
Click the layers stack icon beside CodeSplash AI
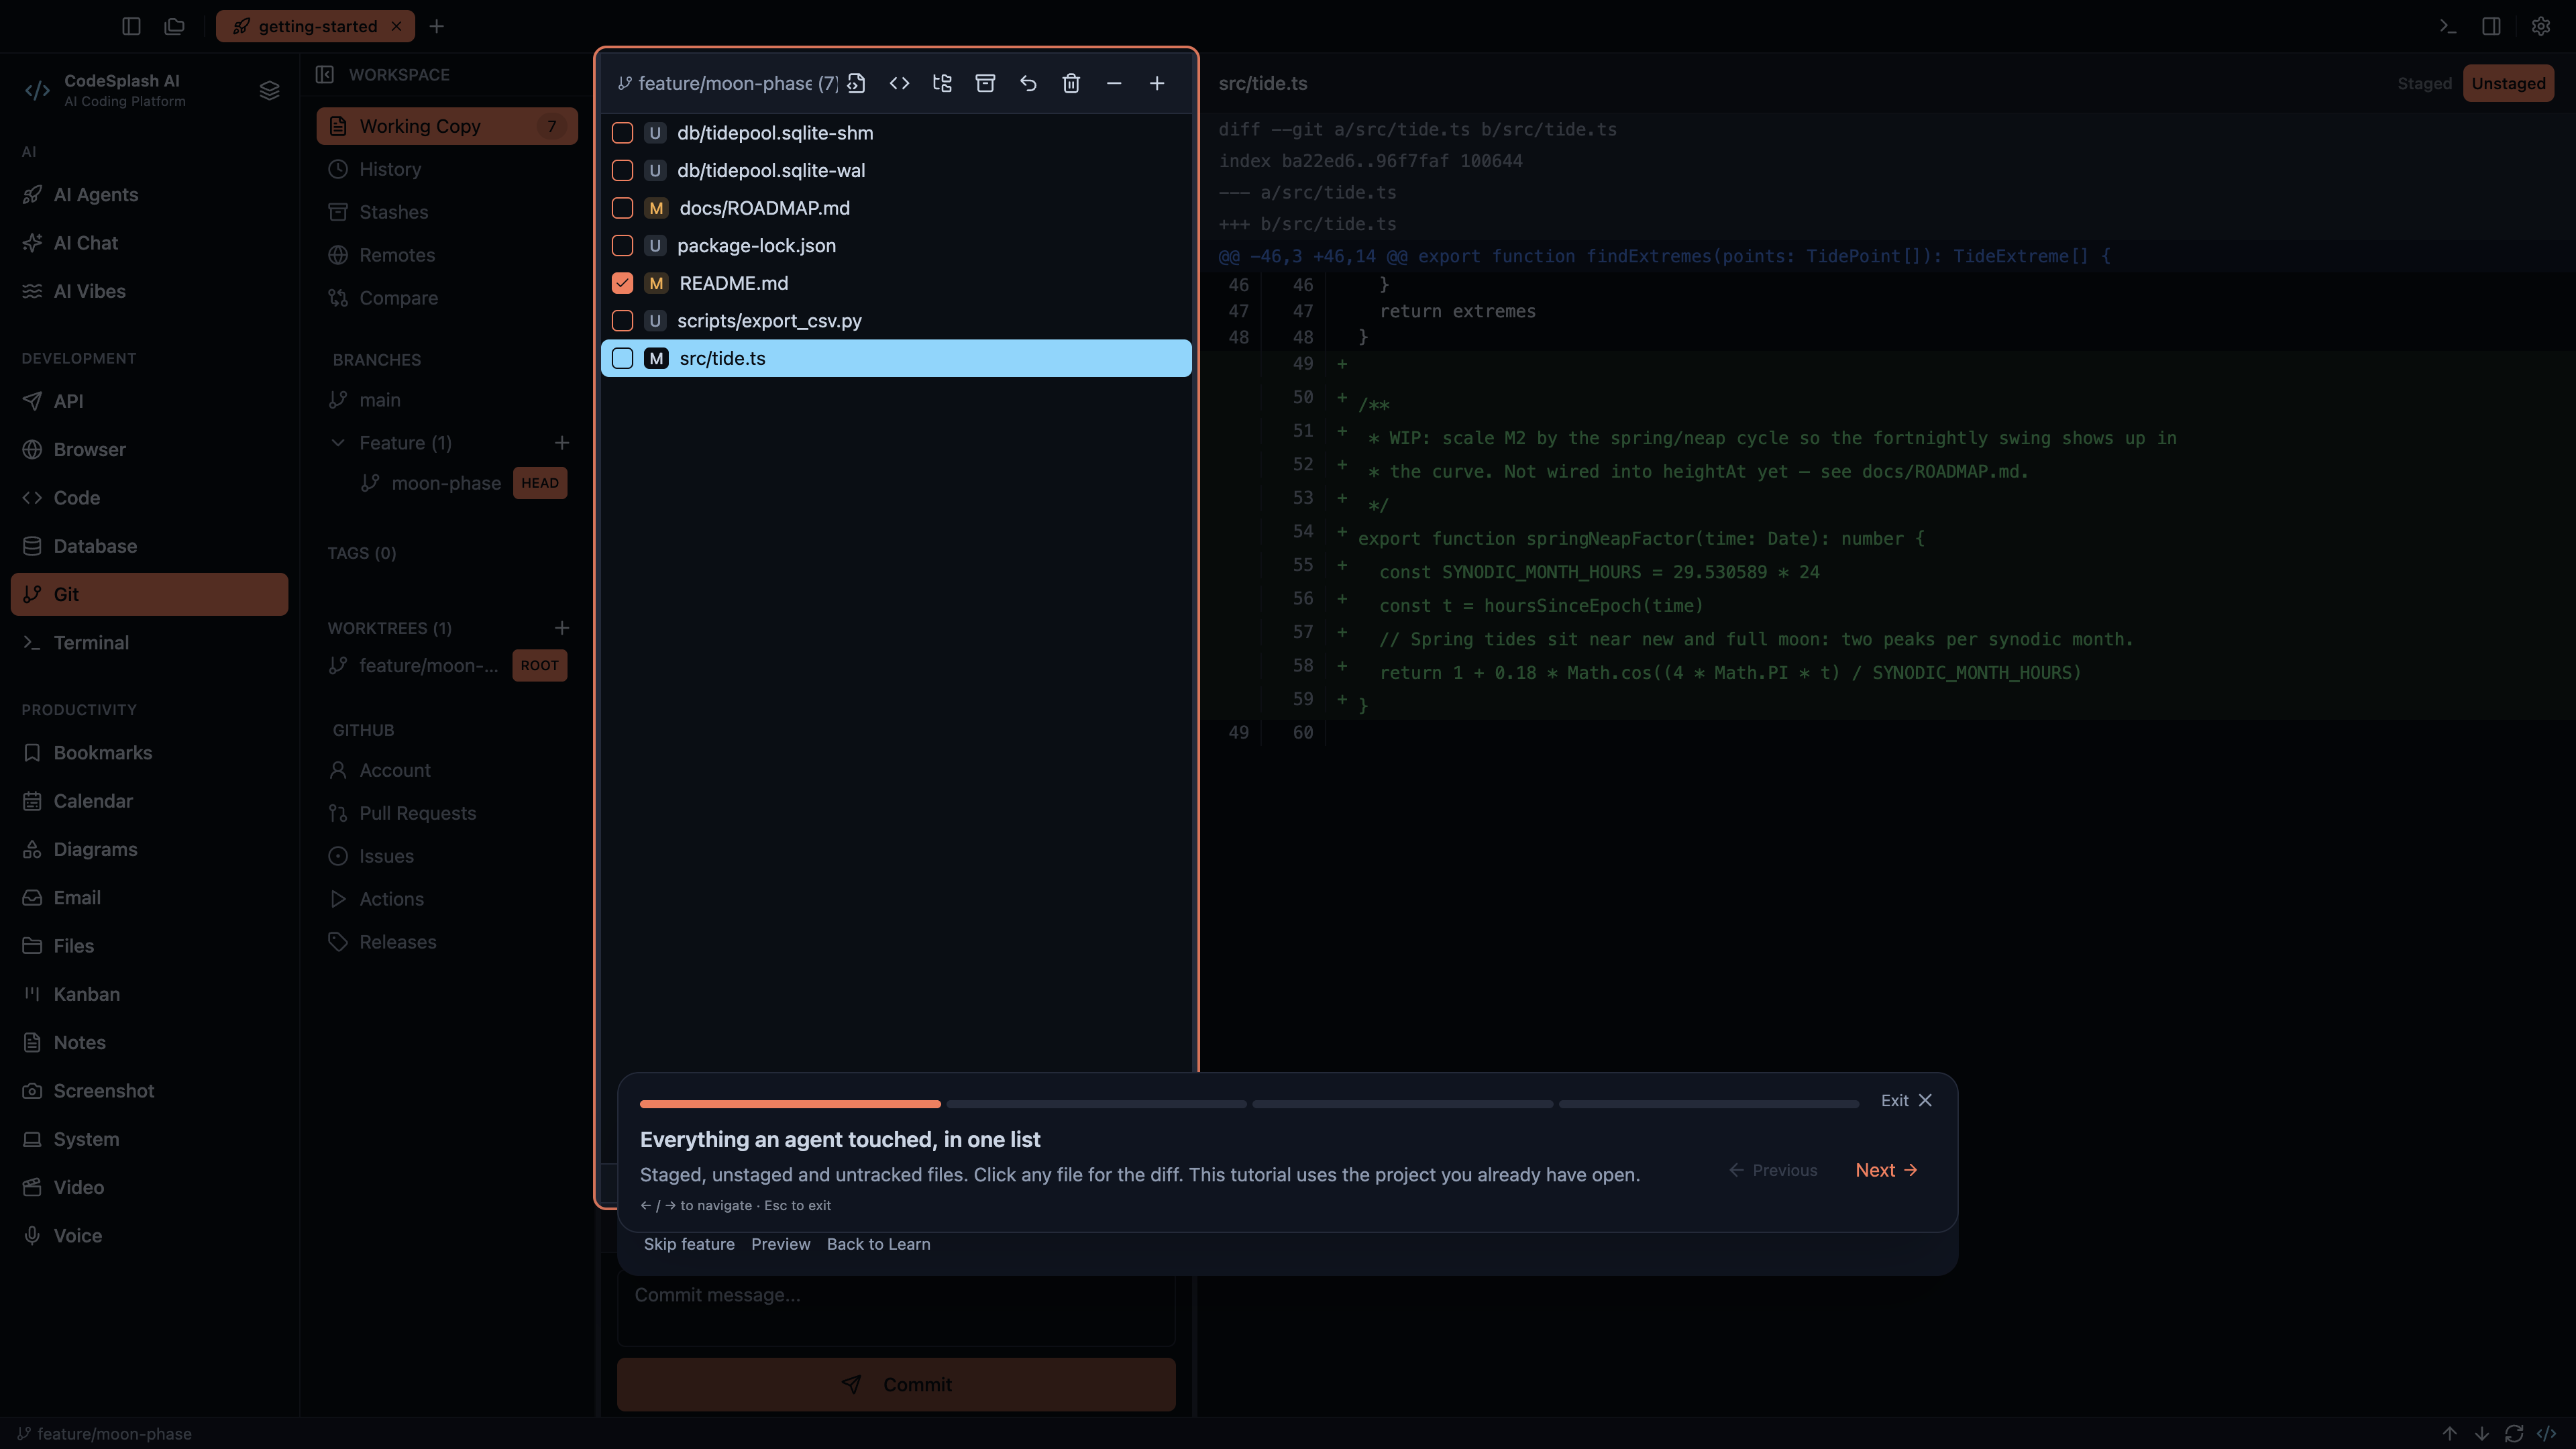pos(269,90)
